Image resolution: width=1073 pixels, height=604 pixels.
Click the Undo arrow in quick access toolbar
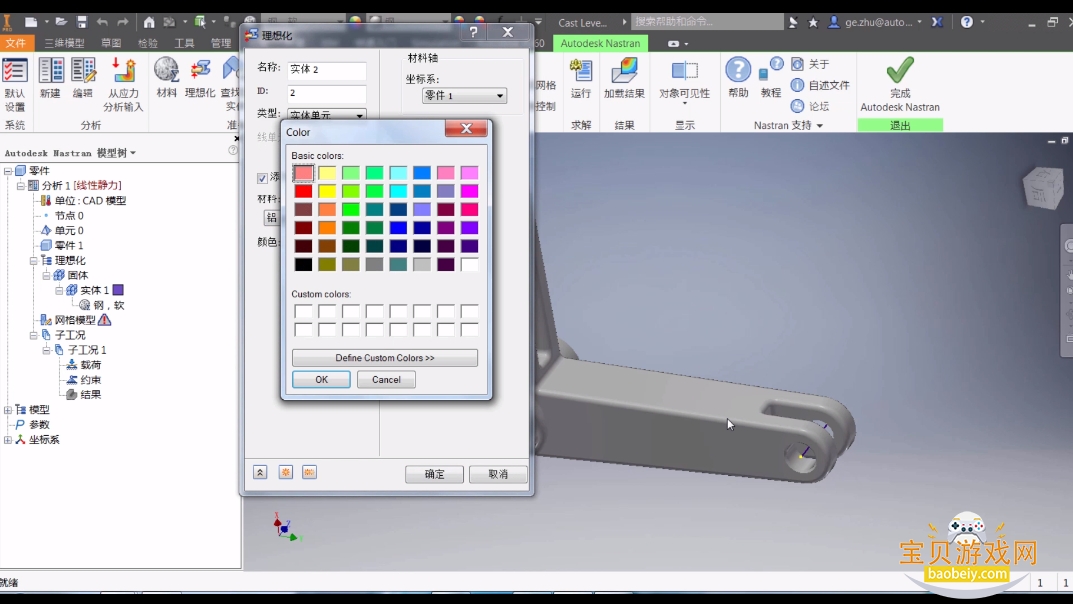(102, 22)
